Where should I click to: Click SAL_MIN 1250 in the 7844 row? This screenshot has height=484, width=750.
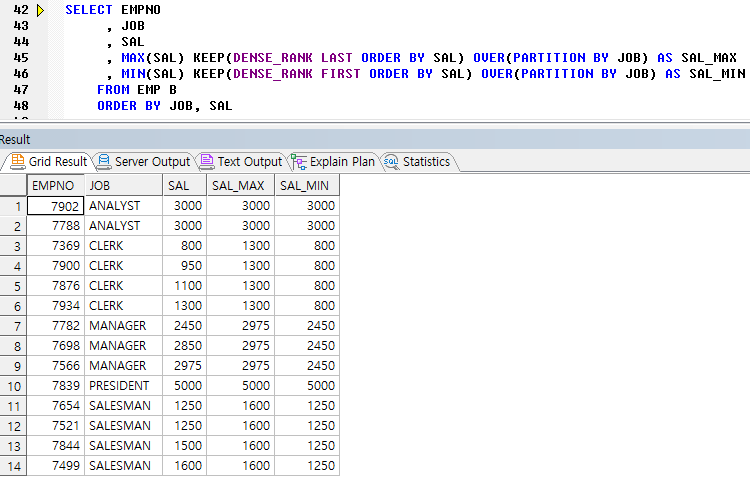click(x=308, y=446)
